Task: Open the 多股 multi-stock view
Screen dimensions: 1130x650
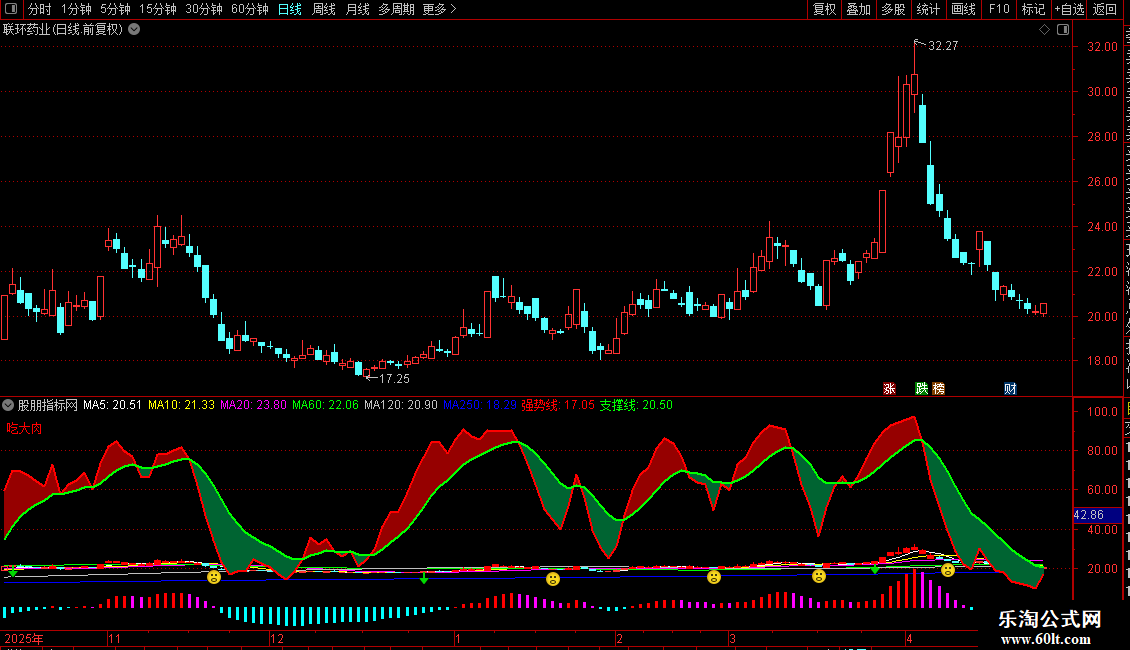Action: 894,9
